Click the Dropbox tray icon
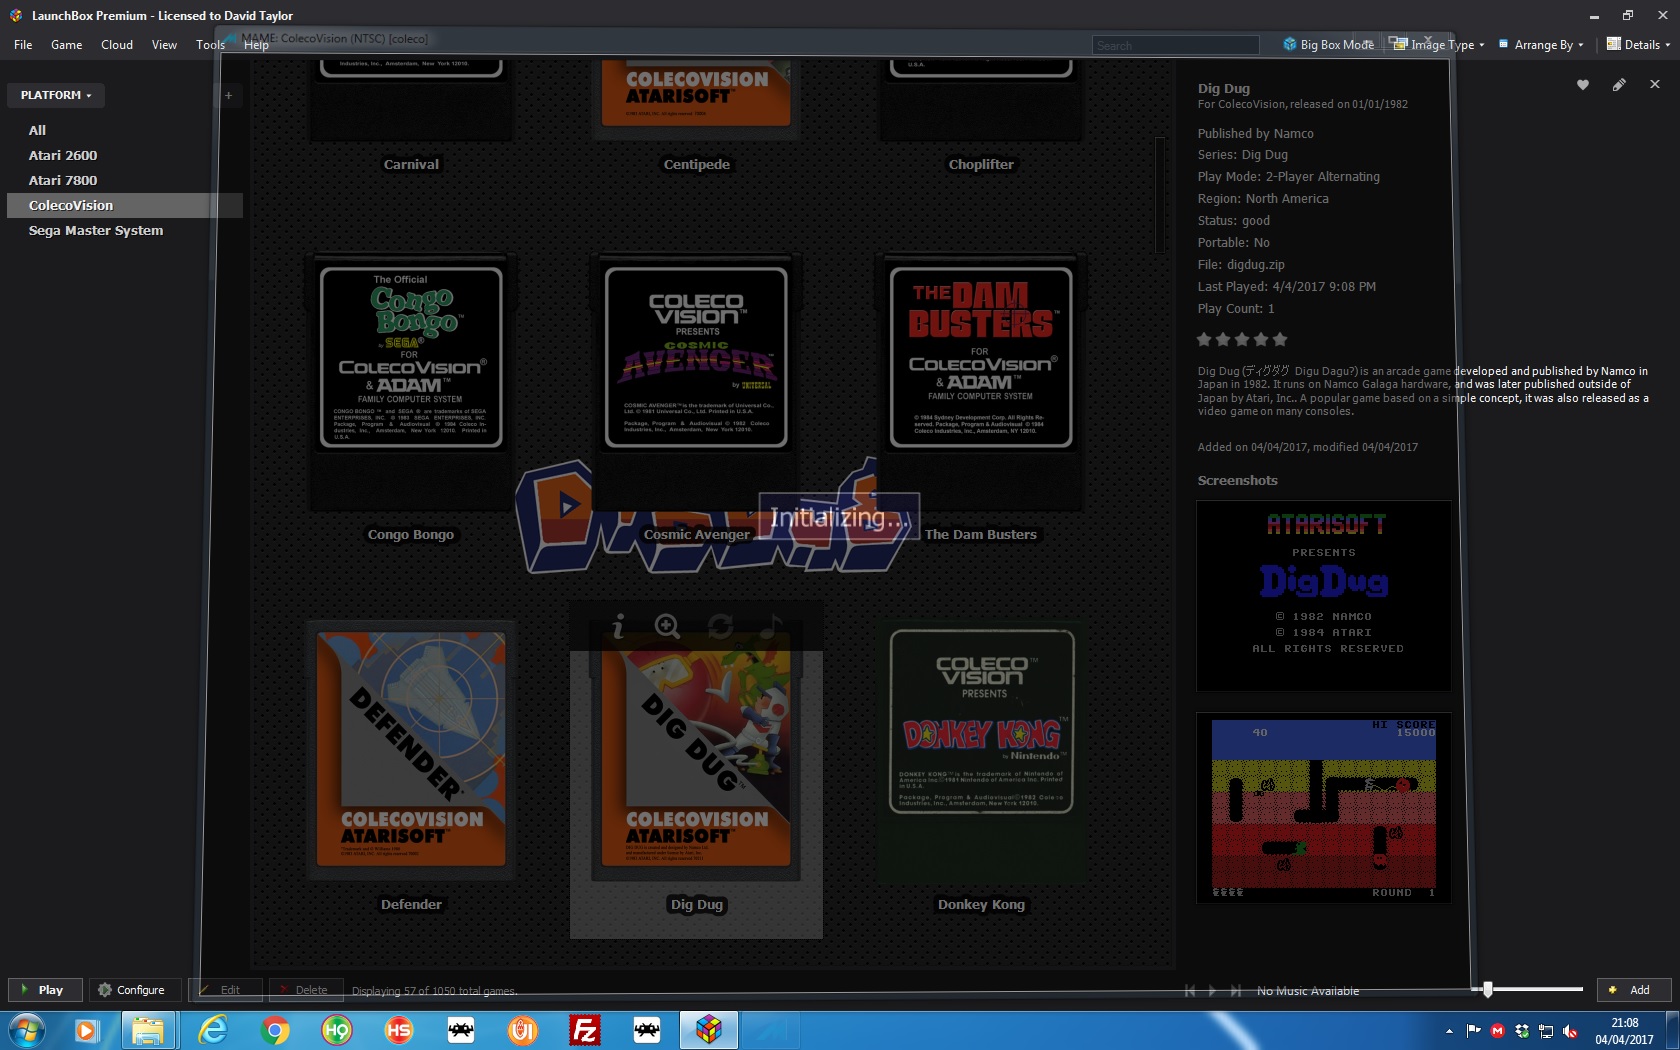 pyautogui.click(x=1522, y=1031)
